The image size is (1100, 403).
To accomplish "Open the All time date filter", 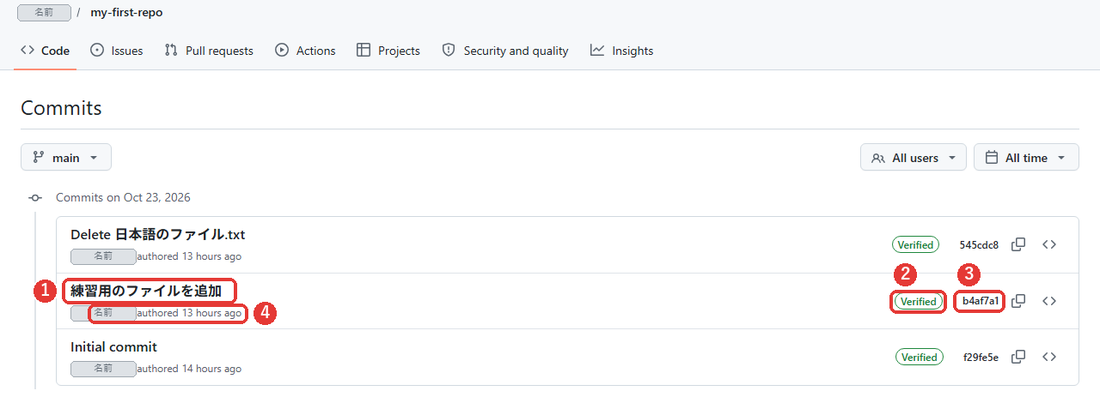I will click(1026, 157).
